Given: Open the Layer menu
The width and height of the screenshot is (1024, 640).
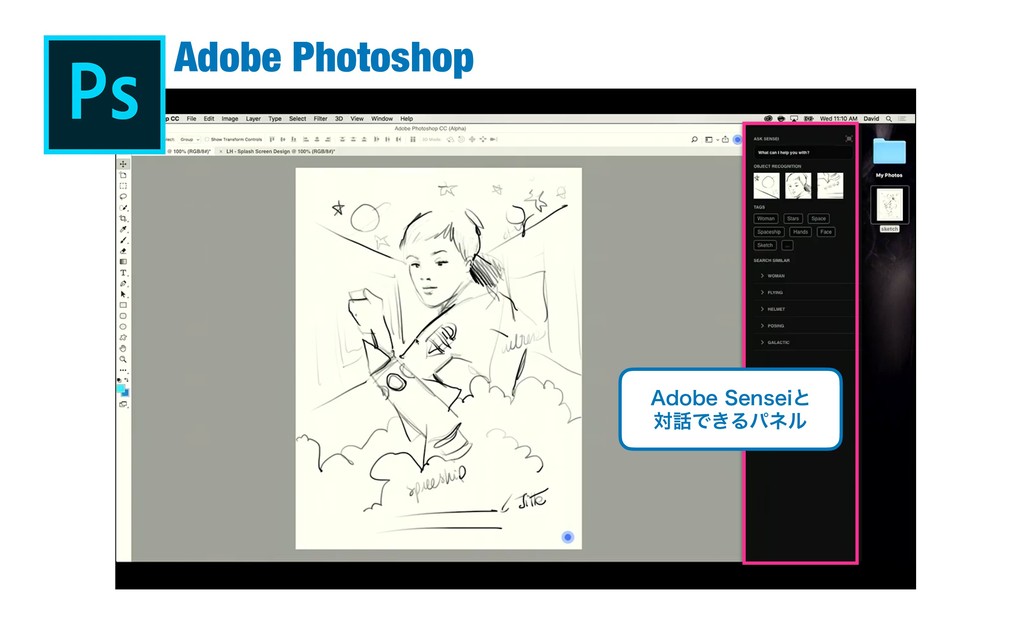Looking at the screenshot, I should (x=253, y=119).
